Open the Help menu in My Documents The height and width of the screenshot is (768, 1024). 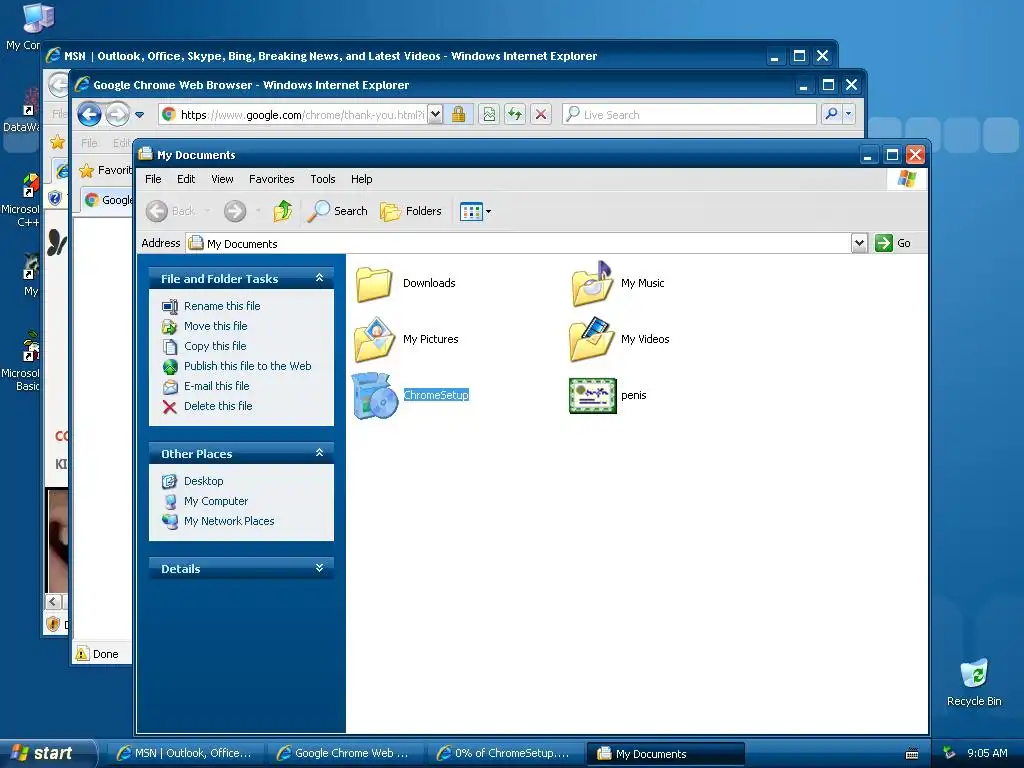click(361, 179)
